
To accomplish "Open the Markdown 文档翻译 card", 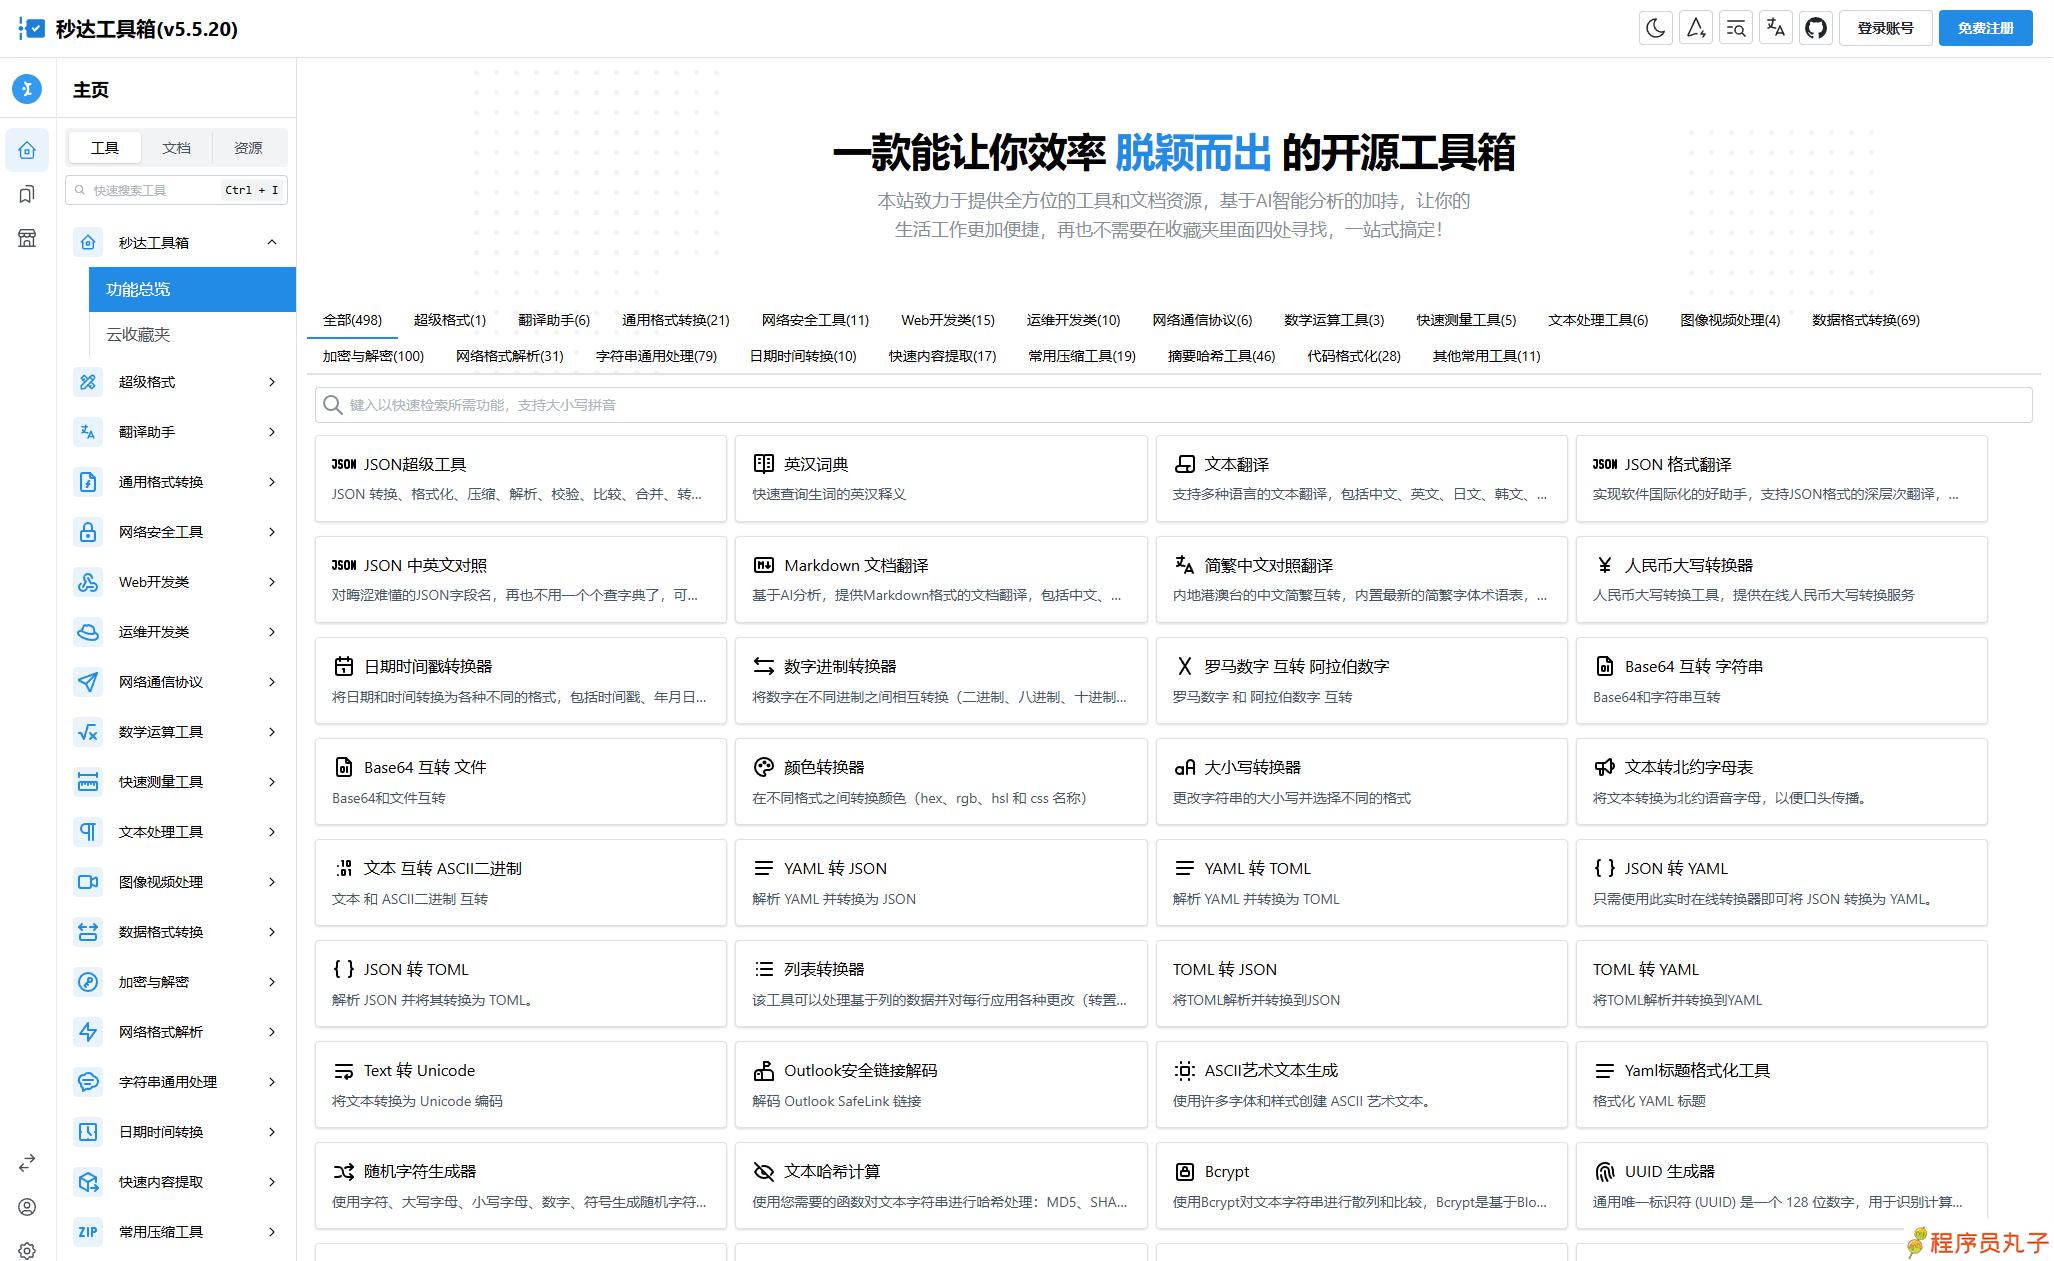I will (x=940, y=579).
